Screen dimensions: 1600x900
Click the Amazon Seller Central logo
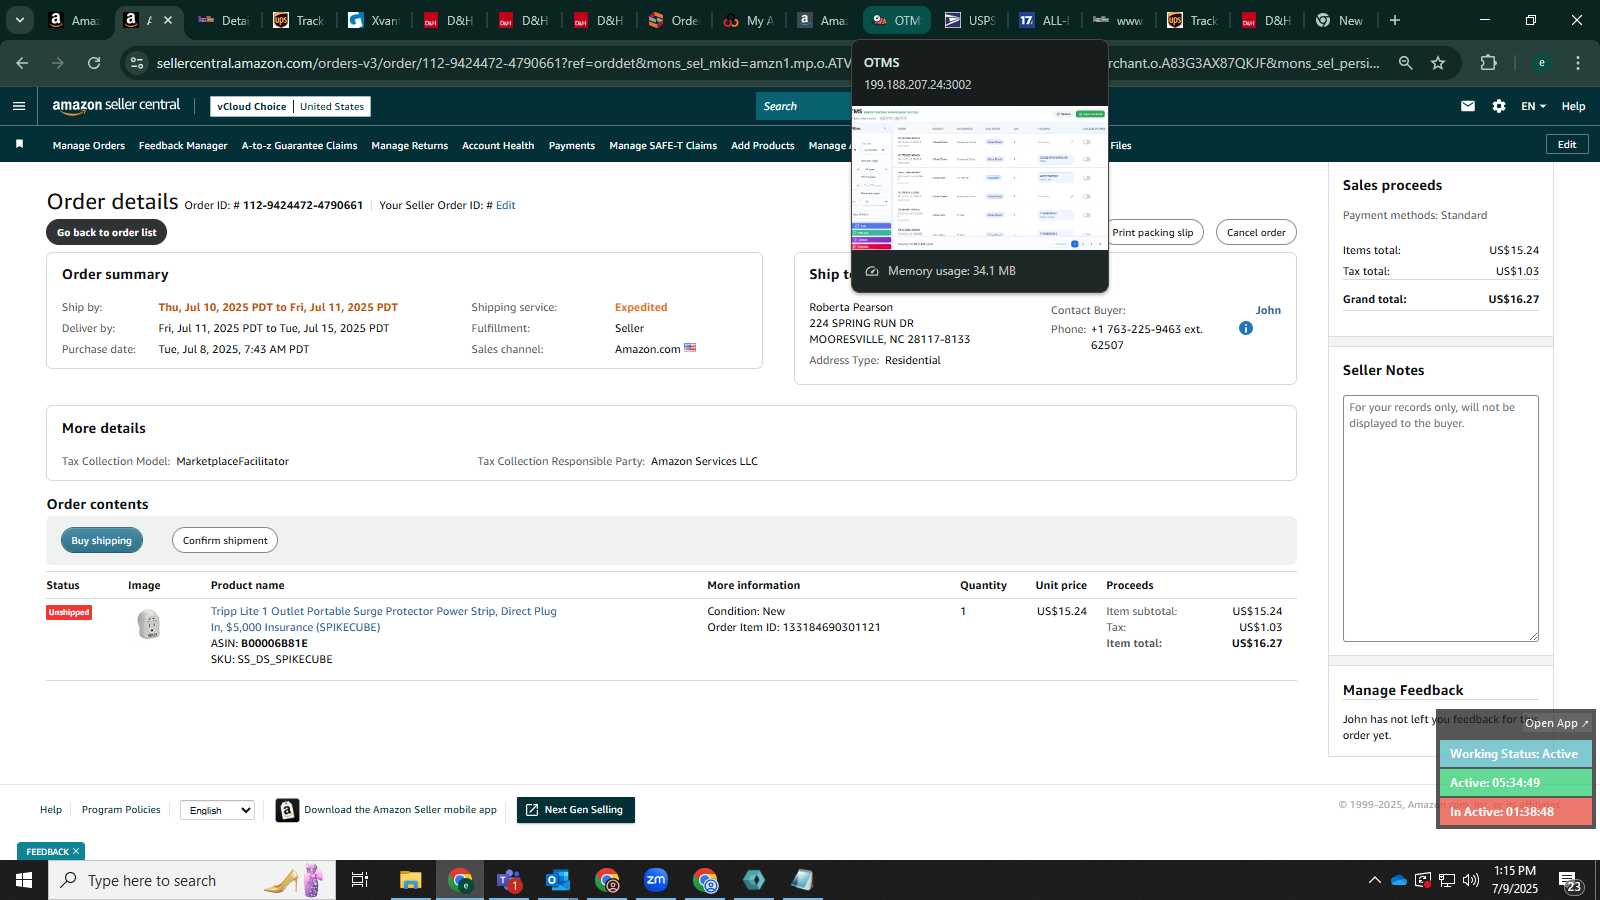click(x=116, y=106)
